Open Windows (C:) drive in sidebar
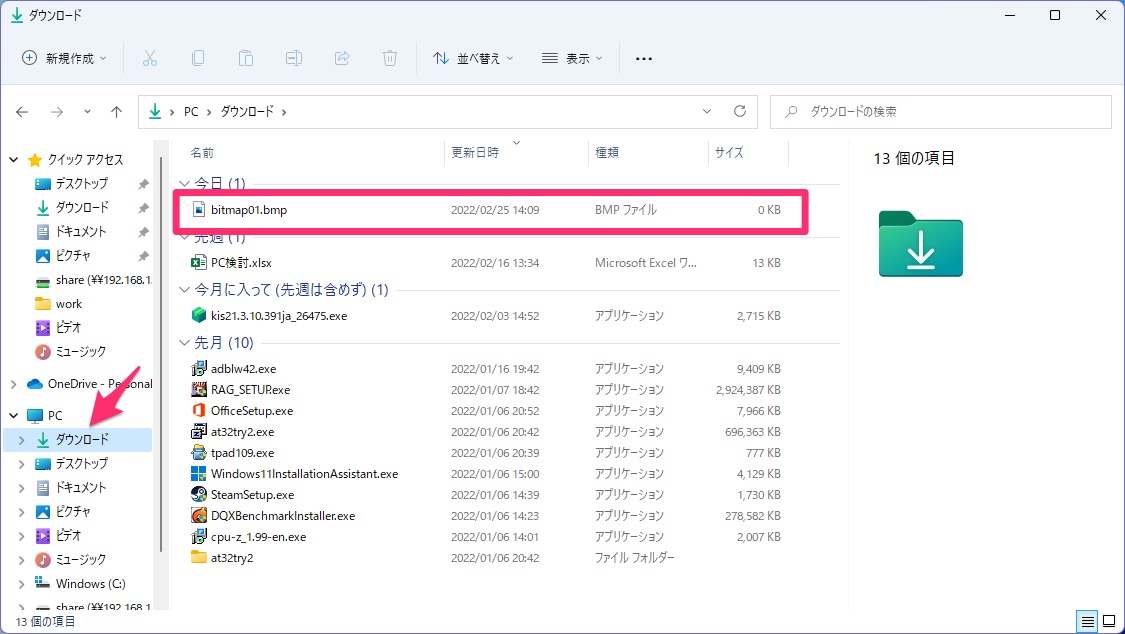Viewport: 1125px width, 634px height. click(x=90, y=584)
